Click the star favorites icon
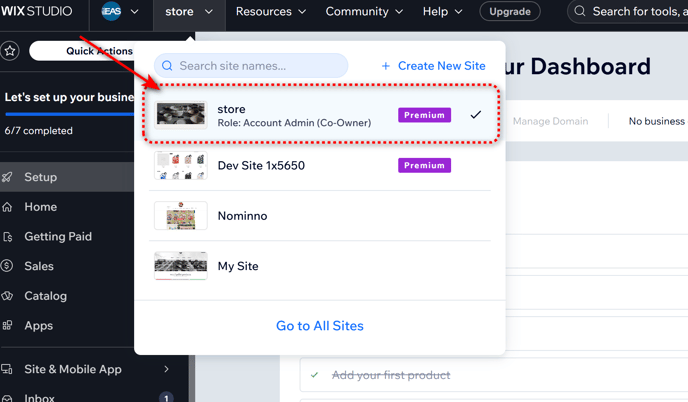 click(x=10, y=51)
